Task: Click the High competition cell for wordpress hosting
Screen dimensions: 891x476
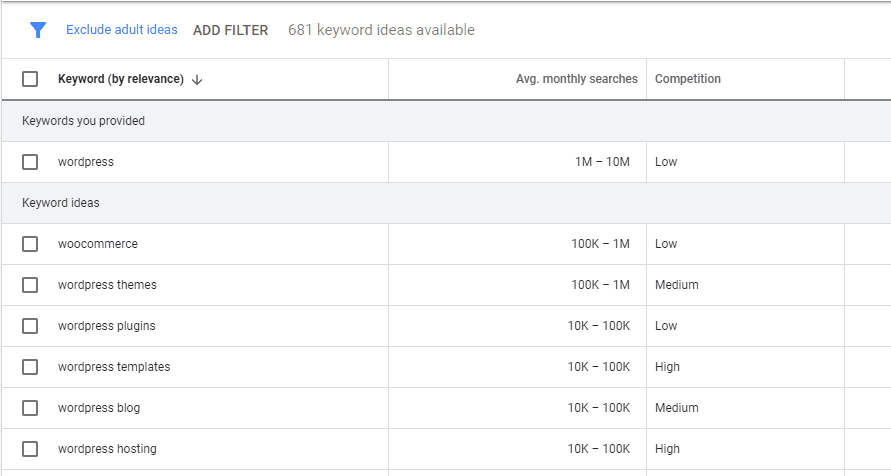Action: 667,449
